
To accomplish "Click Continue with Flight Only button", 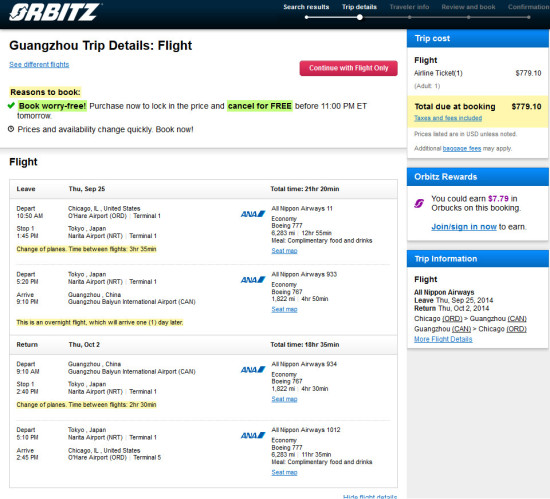I will pos(349,68).
